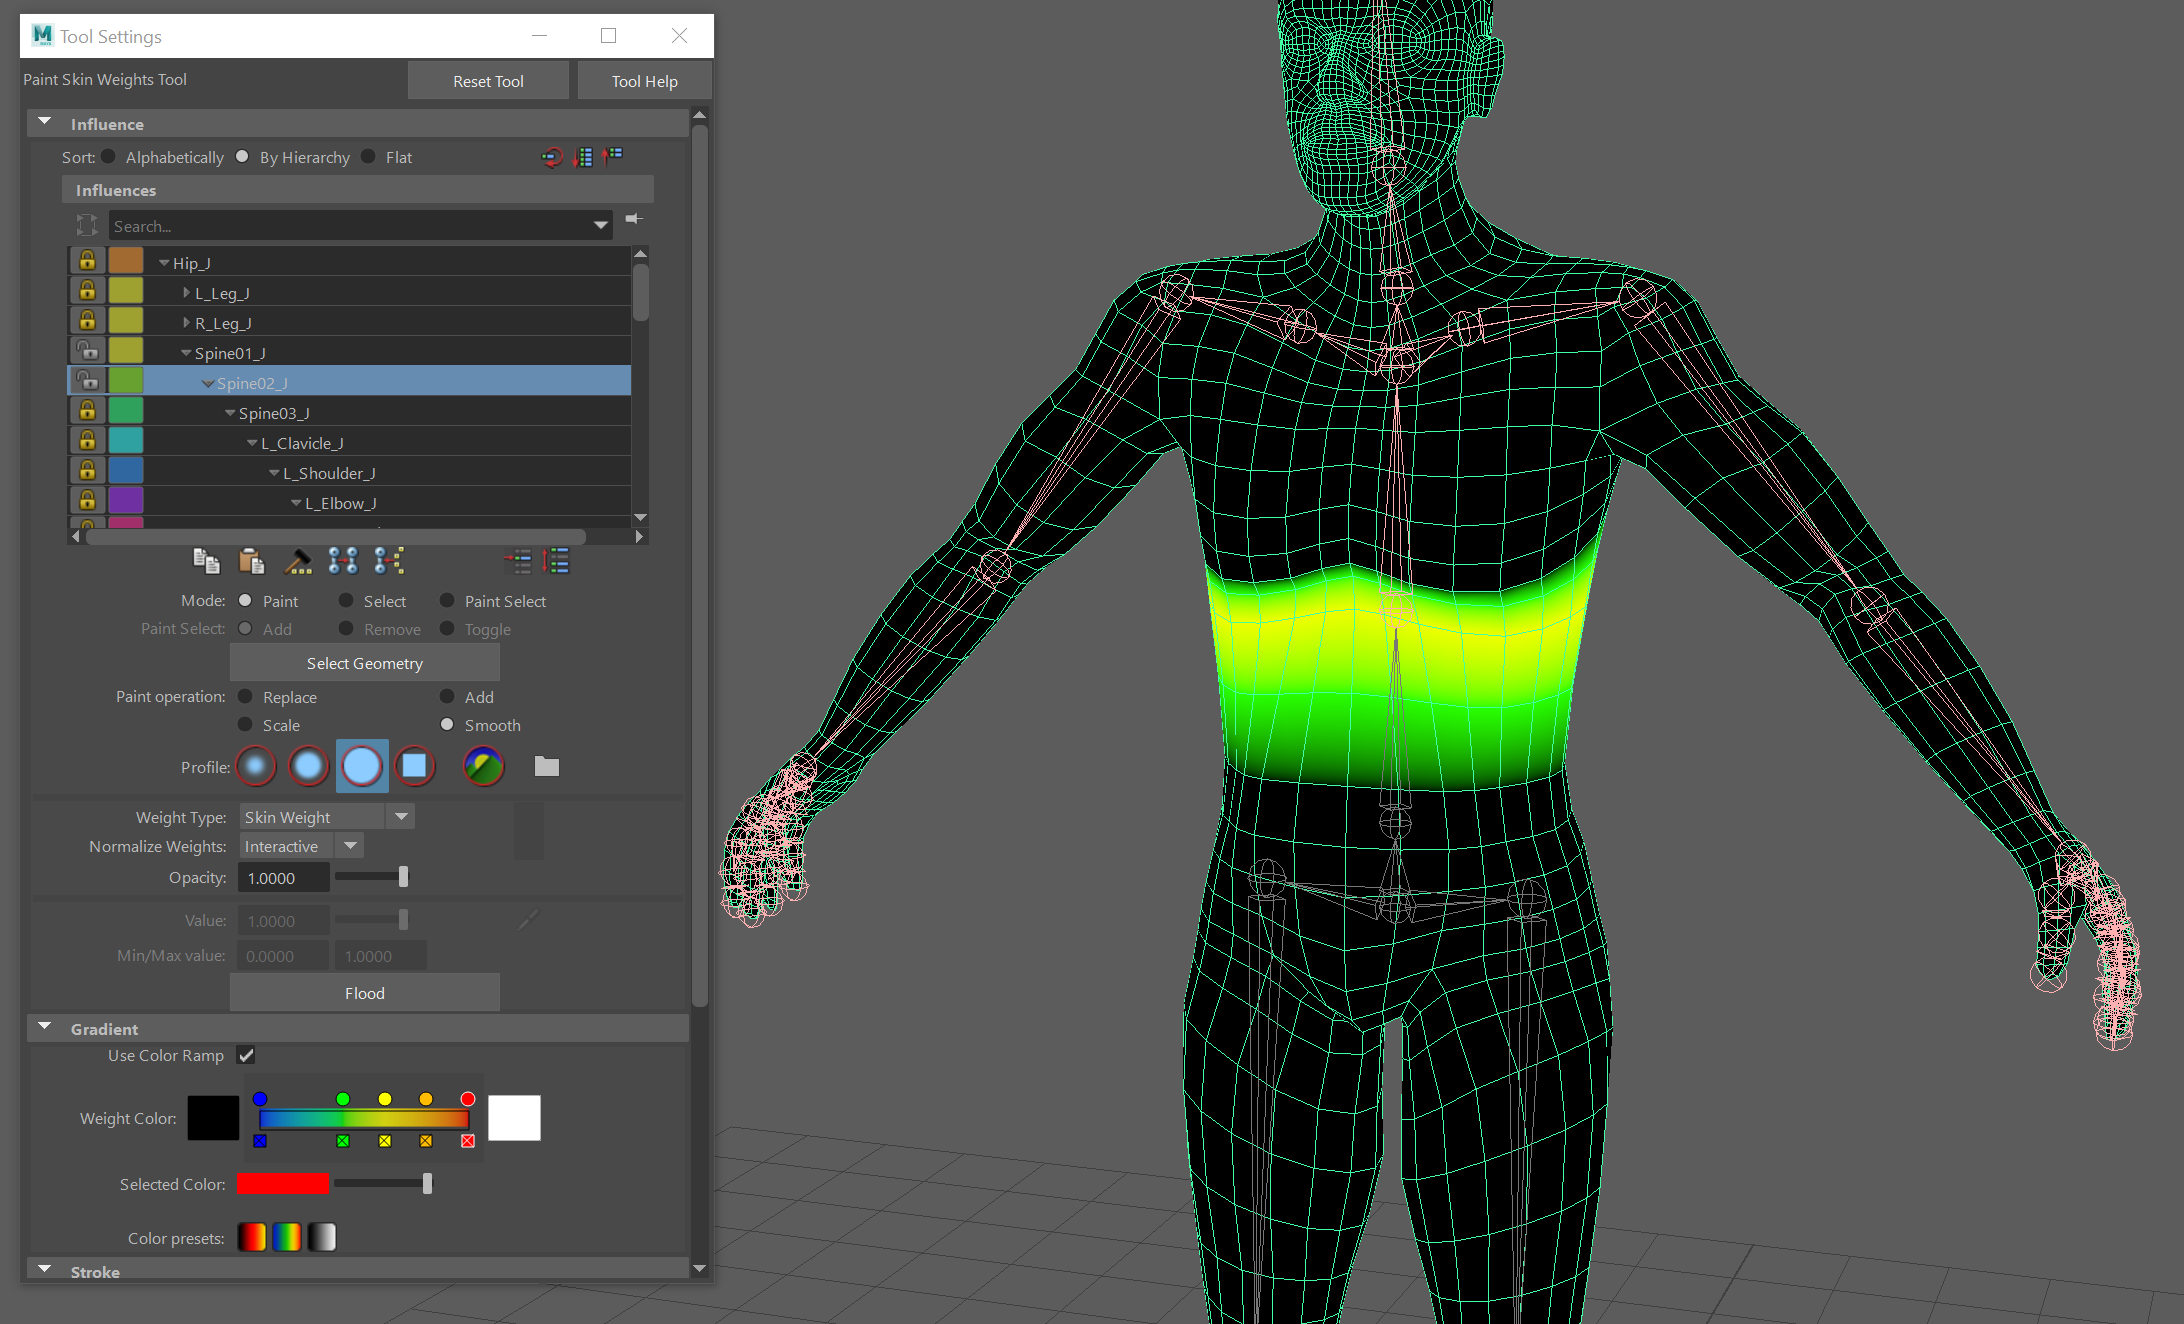Uncheck Use Color Ramp

click(x=246, y=1055)
